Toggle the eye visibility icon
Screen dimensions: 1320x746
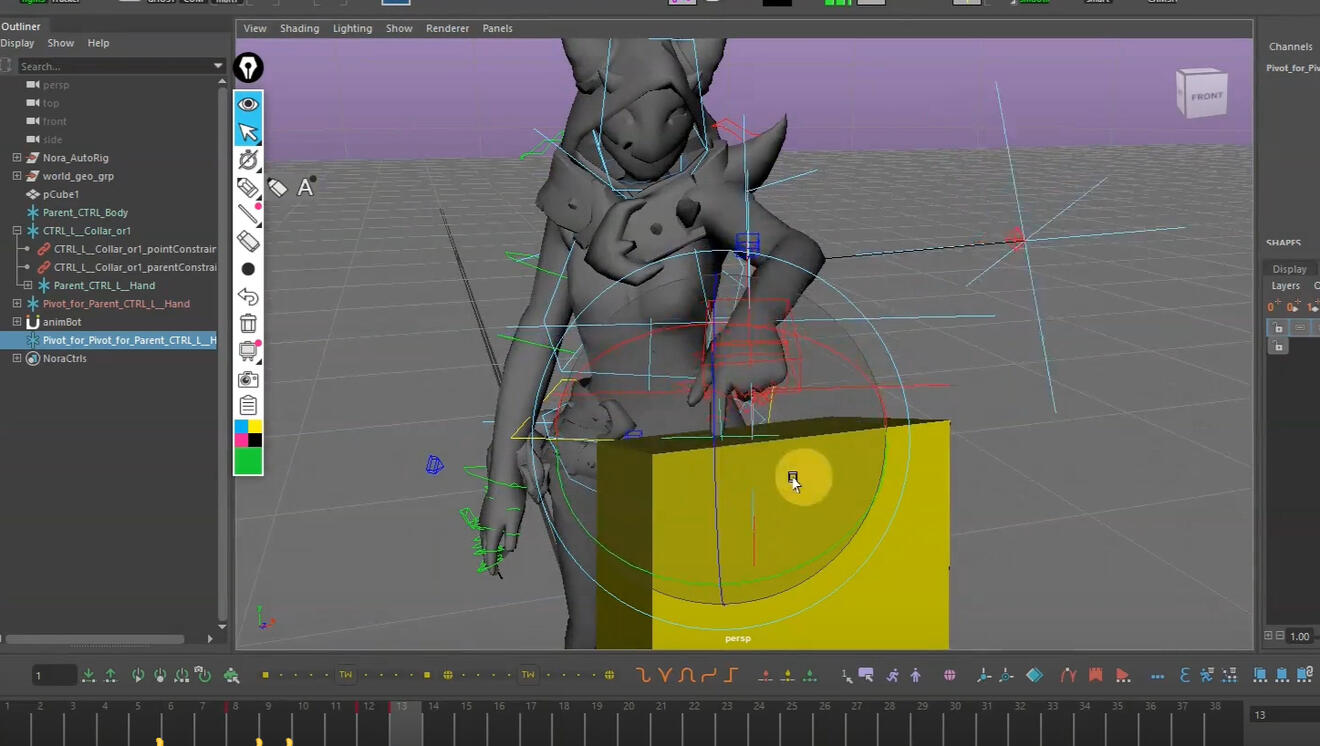[x=248, y=104]
